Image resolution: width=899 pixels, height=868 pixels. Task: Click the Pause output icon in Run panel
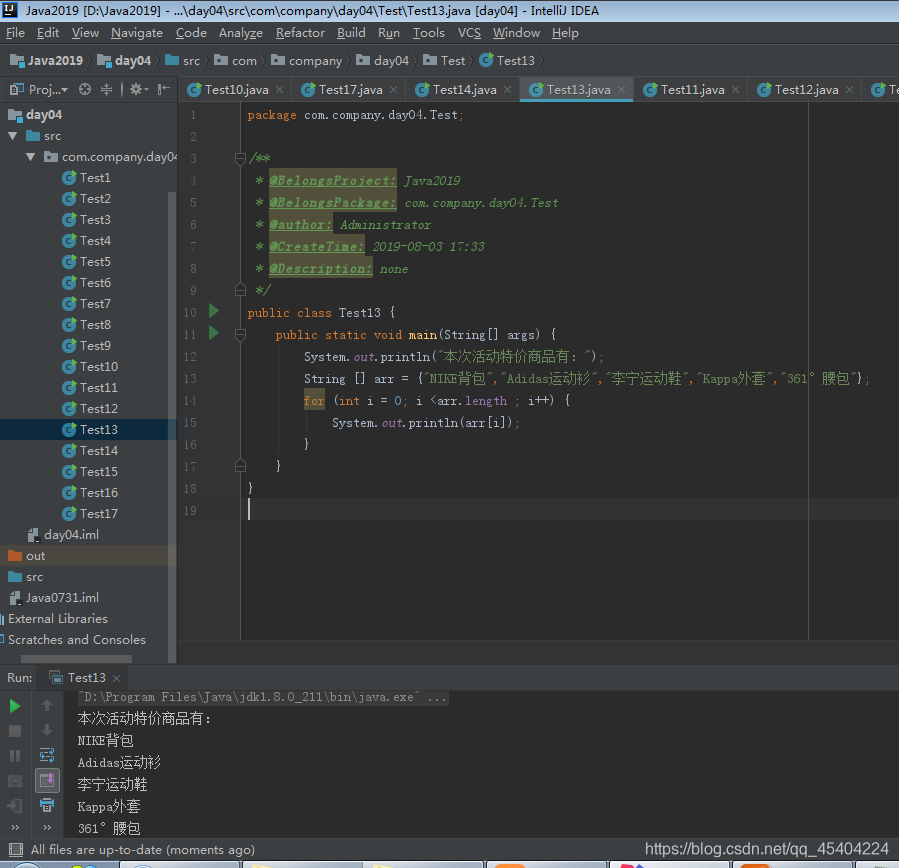[x=15, y=756]
